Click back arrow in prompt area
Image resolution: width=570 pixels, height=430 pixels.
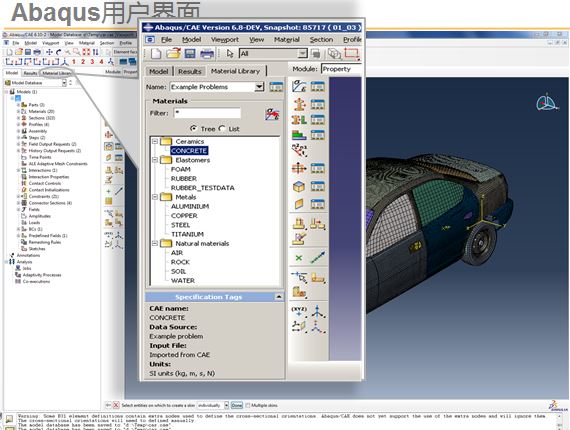tap(108, 405)
